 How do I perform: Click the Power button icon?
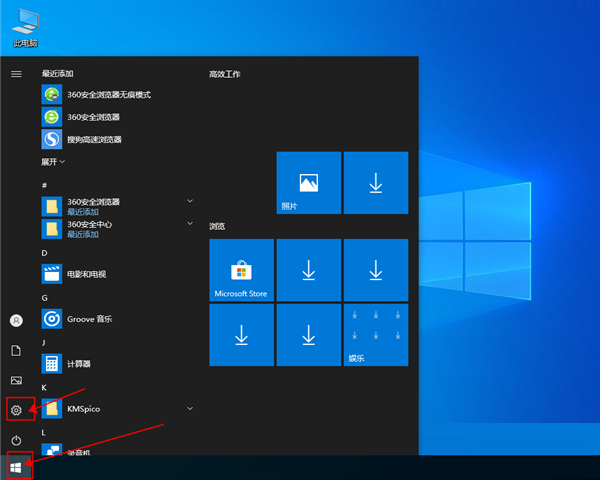point(16,440)
